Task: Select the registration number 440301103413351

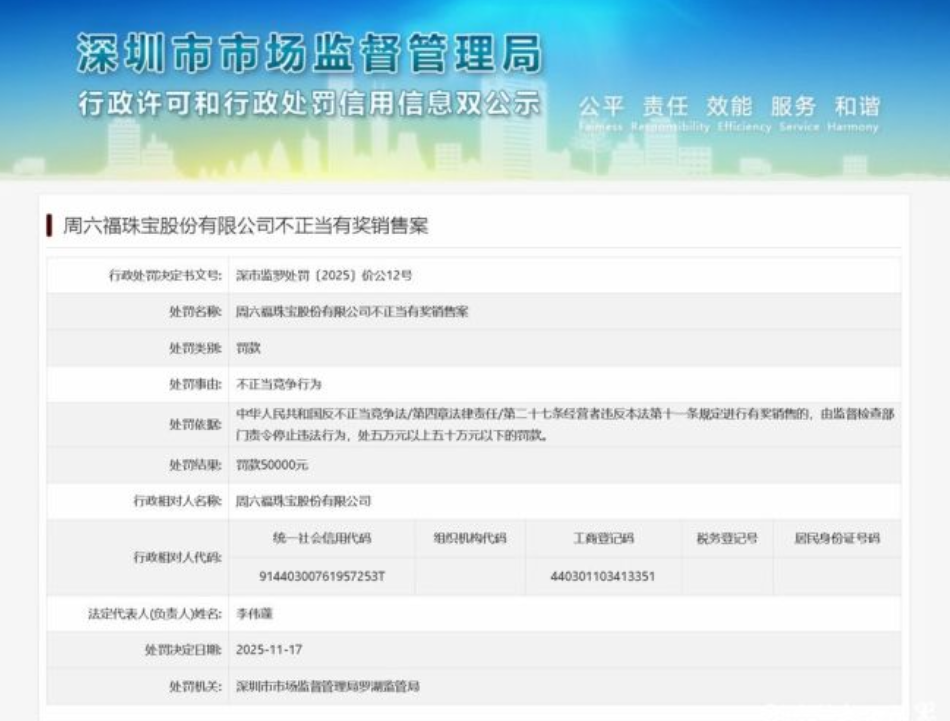Action: point(603,576)
